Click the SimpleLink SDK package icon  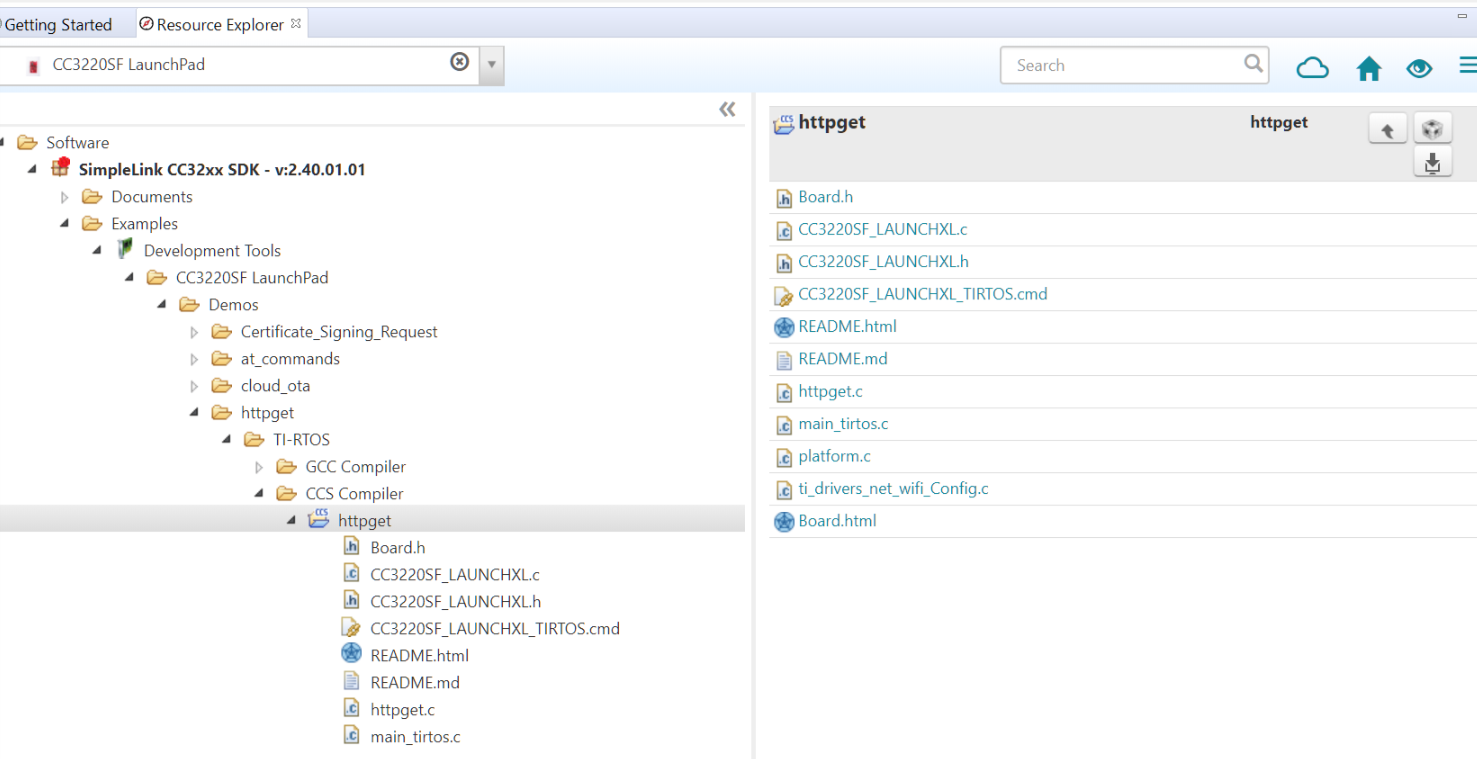point(60,167)
